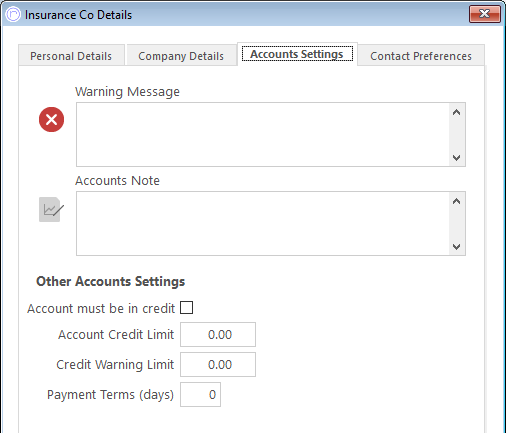Click the Payment Terms (days) field
Screen dimensions: 506x433
coord(200,394)
